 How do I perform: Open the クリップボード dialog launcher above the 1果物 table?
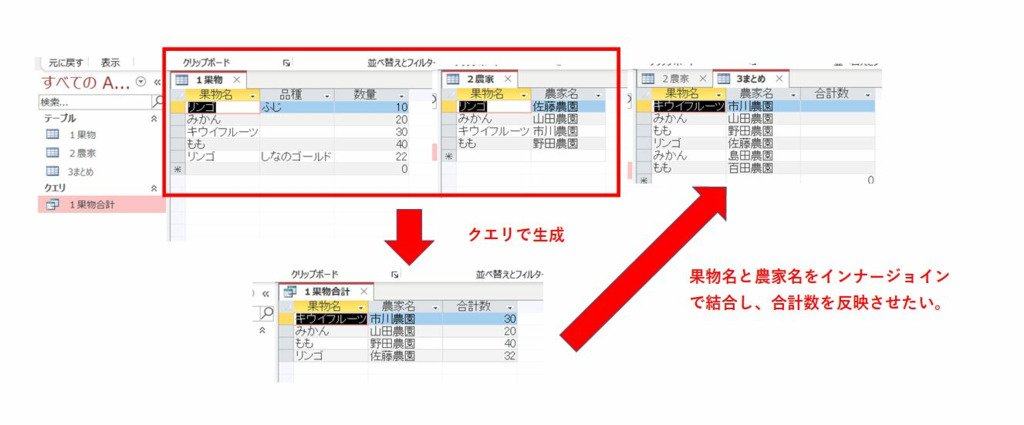pyautogui.click(x=286, y=63)
